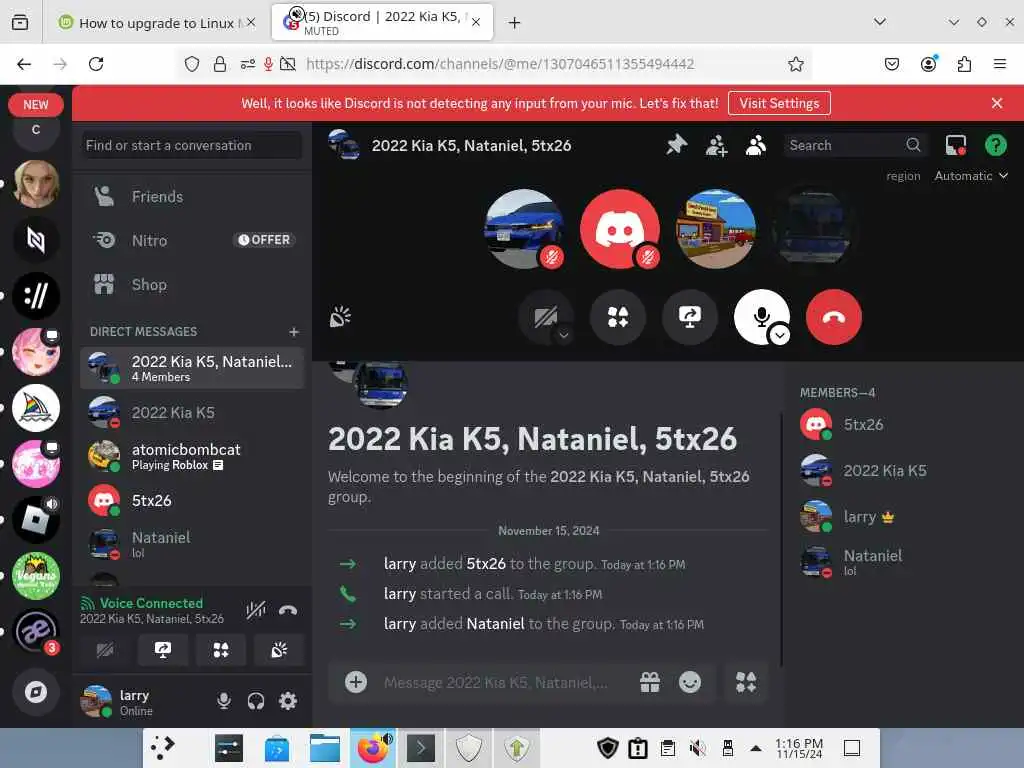The image size is (1024, 768).
Task: Open the sailboat server icon
Action: pyautogui.click(x=36, y=408)
